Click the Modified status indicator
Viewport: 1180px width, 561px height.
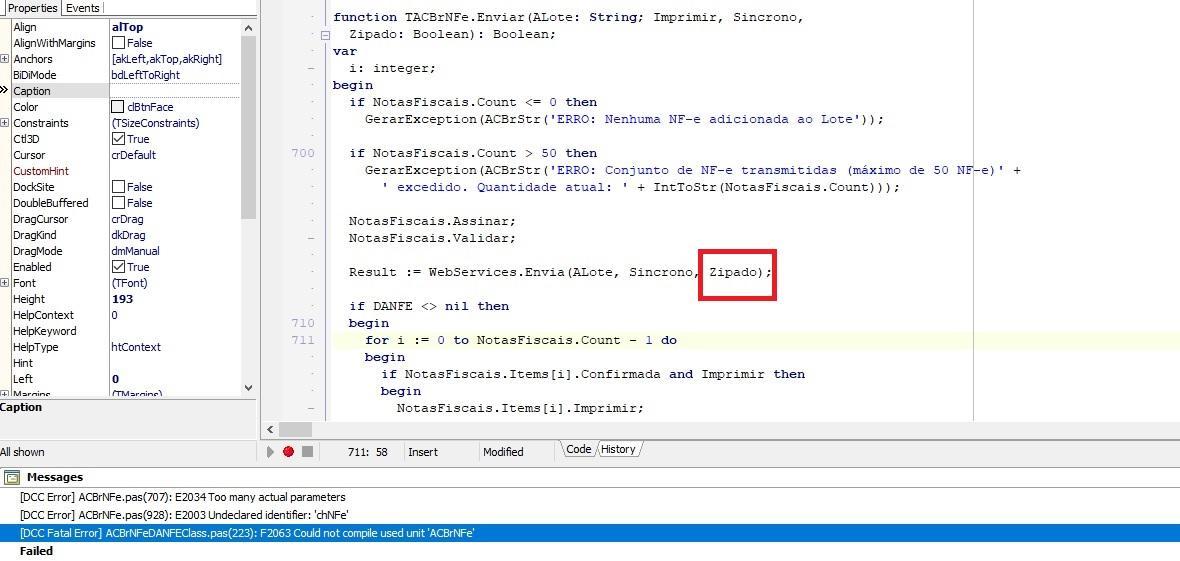click(503, 452)
